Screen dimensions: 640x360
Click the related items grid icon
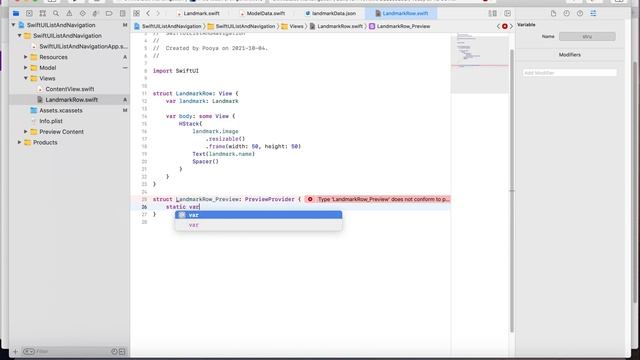pyautogui.click(x=136, y=13)
